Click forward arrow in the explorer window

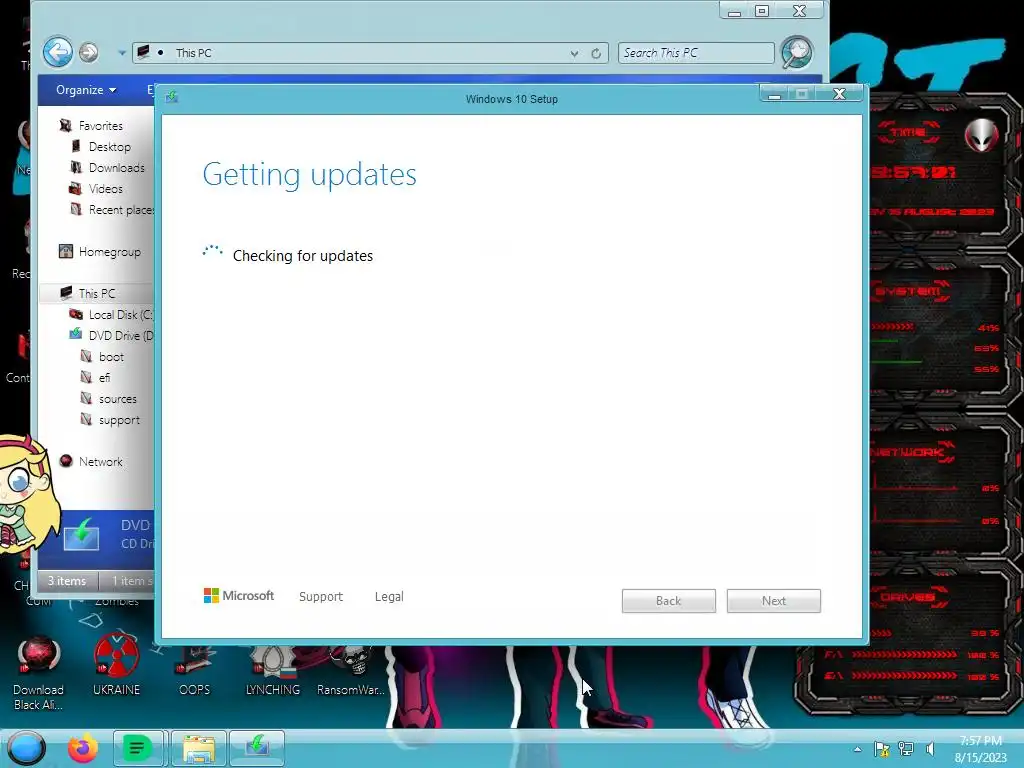point(89,52)
